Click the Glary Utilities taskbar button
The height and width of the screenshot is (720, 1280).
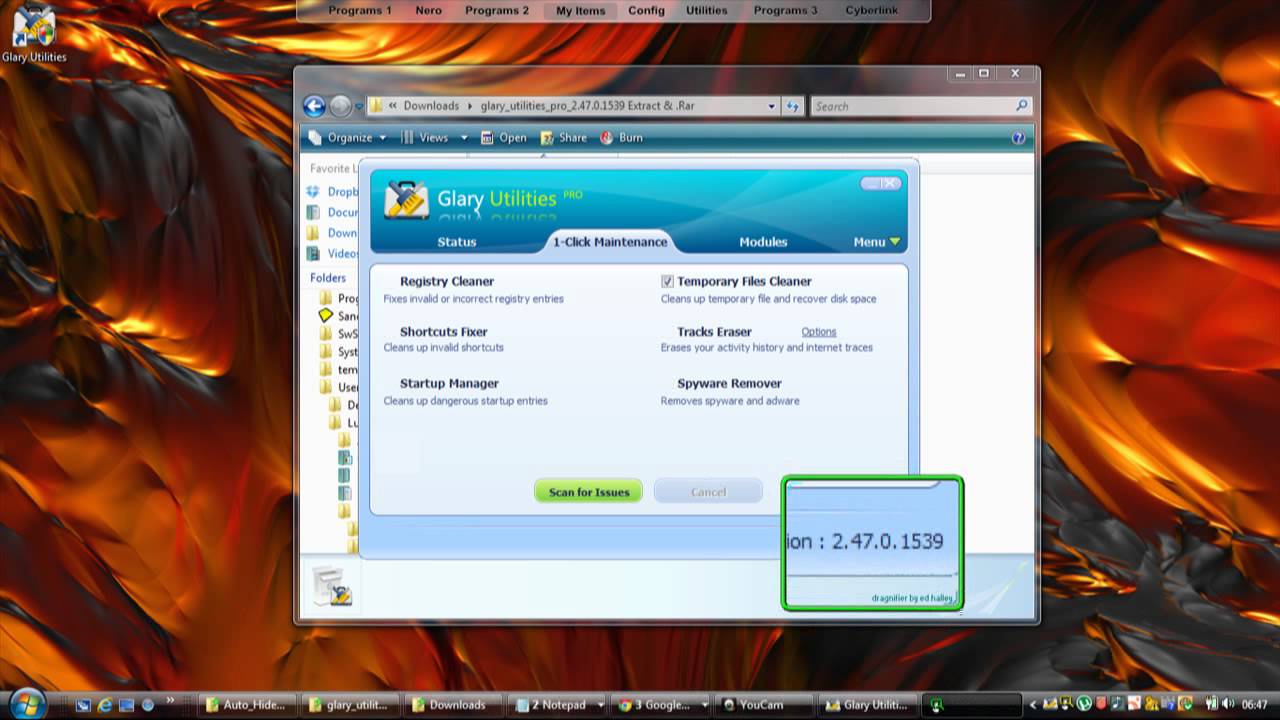coord(868,705)
